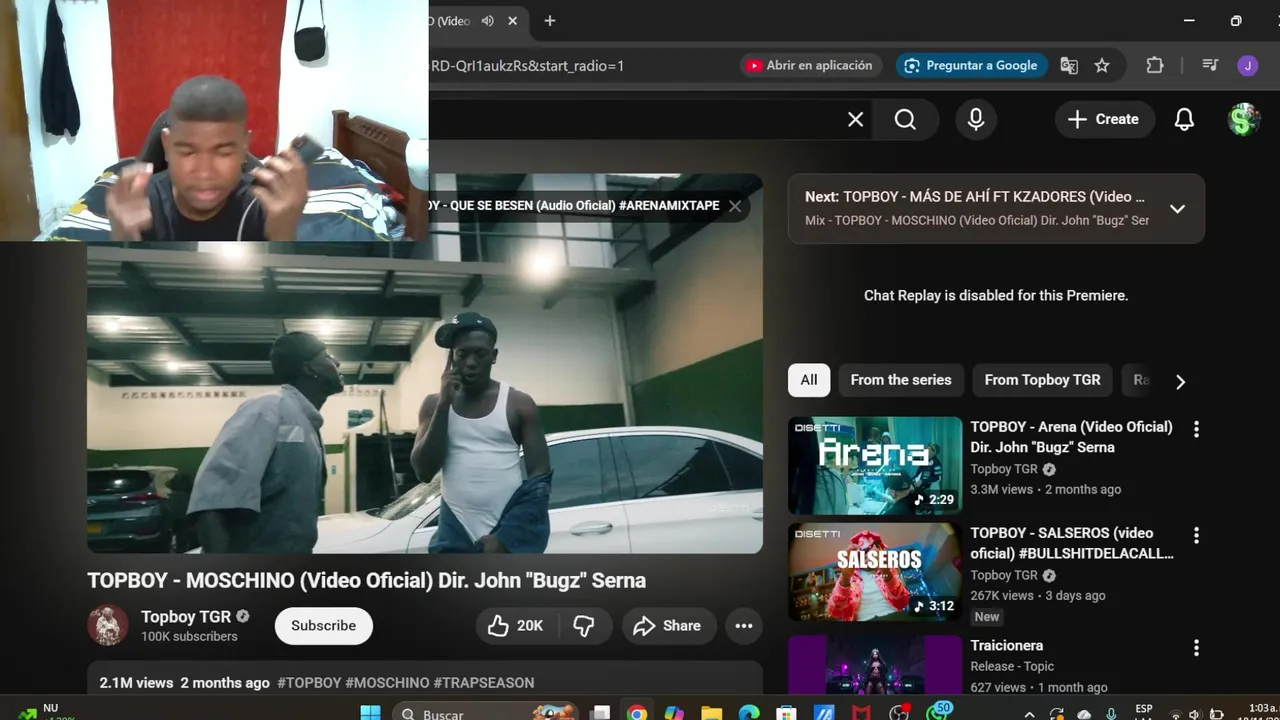Click the #TOPBOY hashtag
The image size is (1280, 720).
(309, 683)
